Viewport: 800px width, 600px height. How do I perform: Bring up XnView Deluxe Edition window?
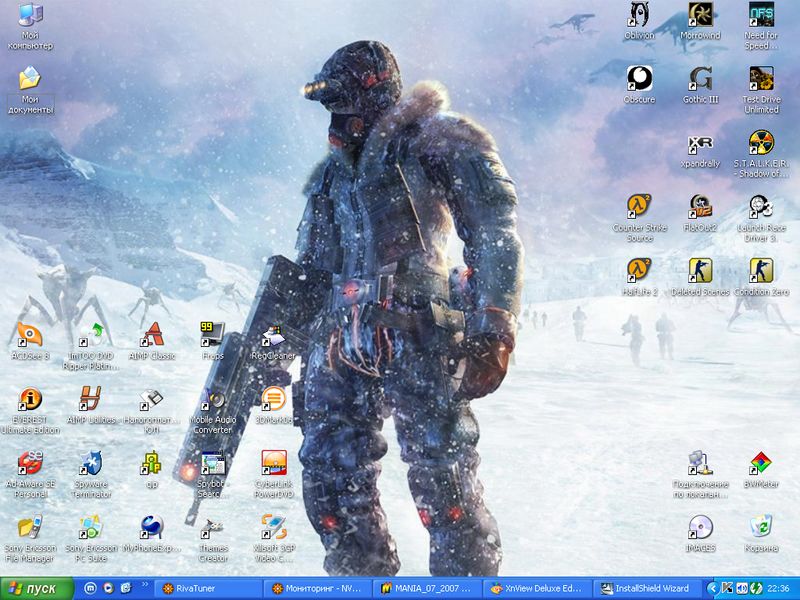(536, 589)
